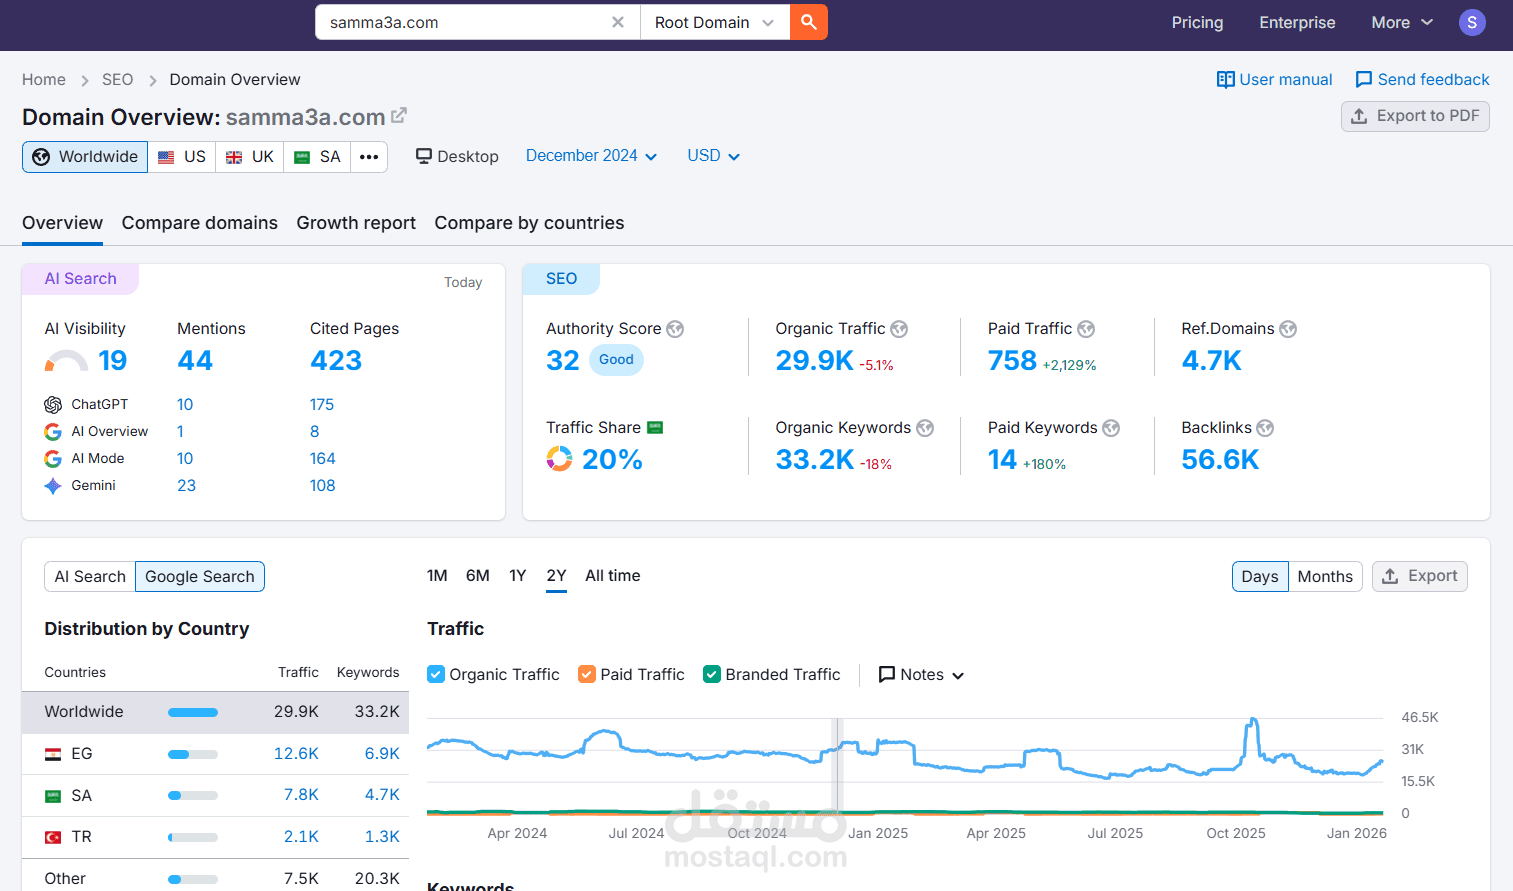Select the SA database button

pyautogui.click(x=317, y=157)
